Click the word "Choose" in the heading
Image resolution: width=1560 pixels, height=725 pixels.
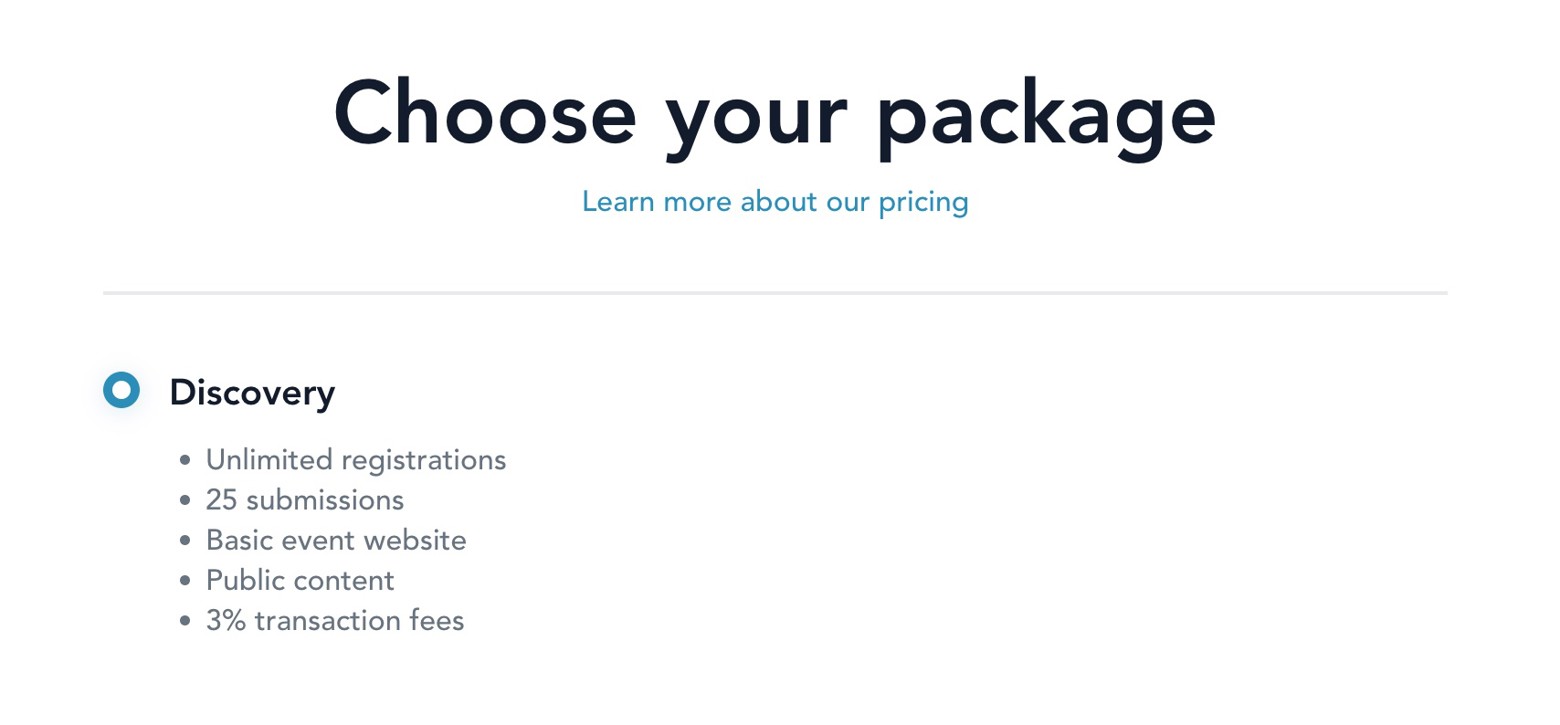pyautogui.click(x=485, y=113)
